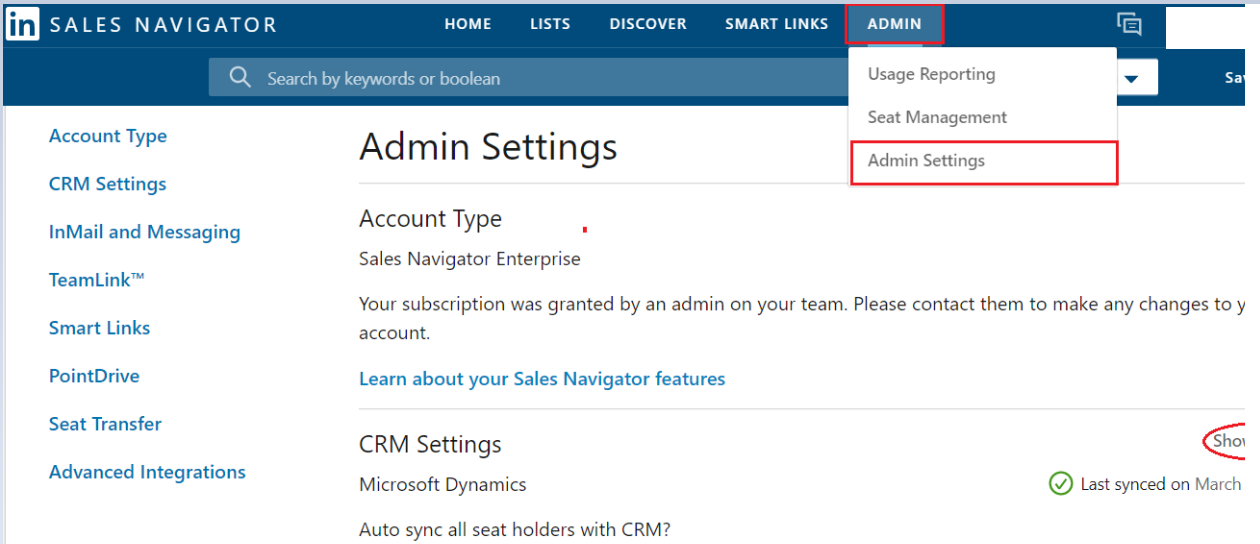Open Advanced Integrations sidebar link

147,472
